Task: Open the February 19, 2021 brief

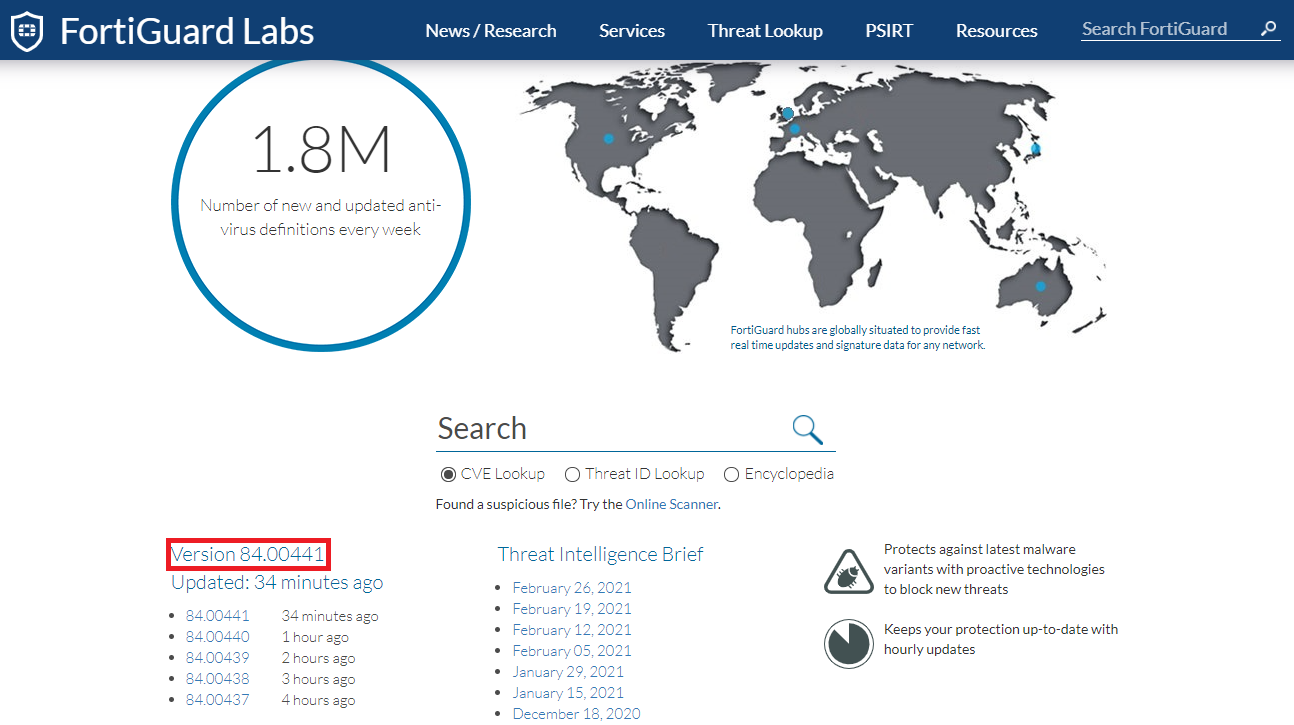Action: [x=572, y=609]
